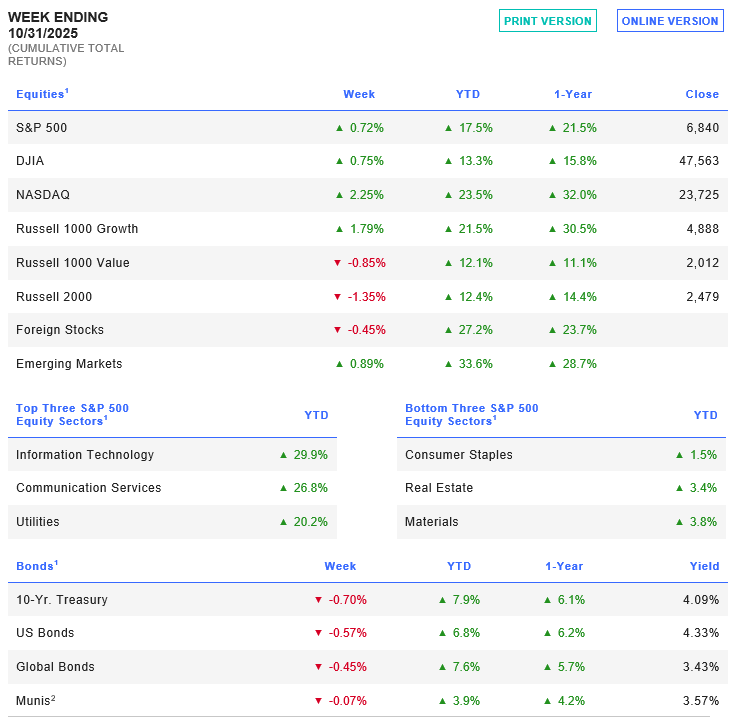The width and height of the screenshot is (737, 717).
Task: Click Bottom Three S&P 500 Equity Sectors heading
Action: click(x=471, y=415)
